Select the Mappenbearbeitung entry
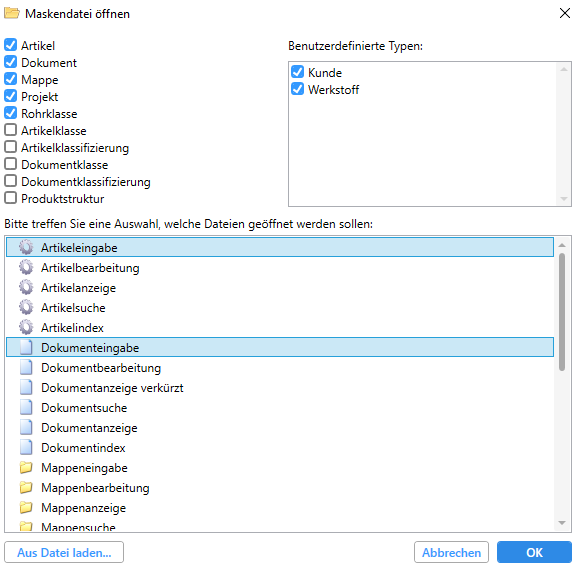The image size is (578, 570). click(x=280, y=487)
